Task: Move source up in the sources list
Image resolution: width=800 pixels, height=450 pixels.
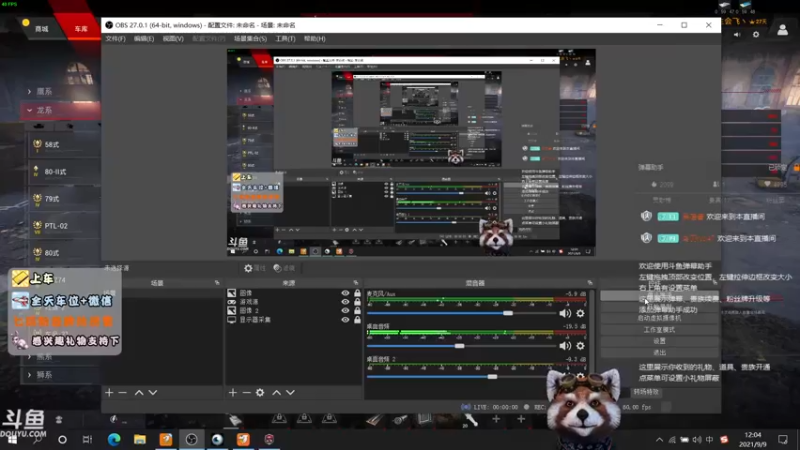Action: click(x=276, y=392)
